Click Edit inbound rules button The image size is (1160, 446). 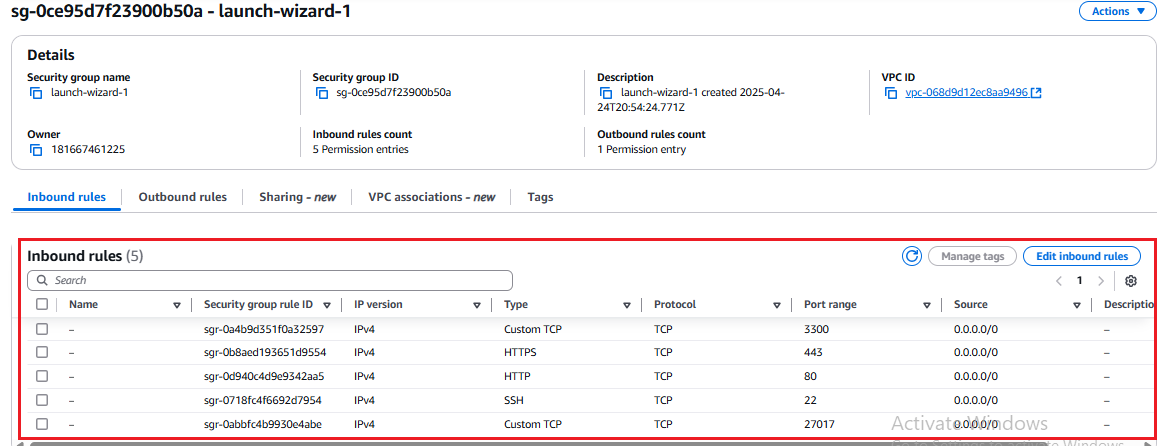tap(1082, 256)
